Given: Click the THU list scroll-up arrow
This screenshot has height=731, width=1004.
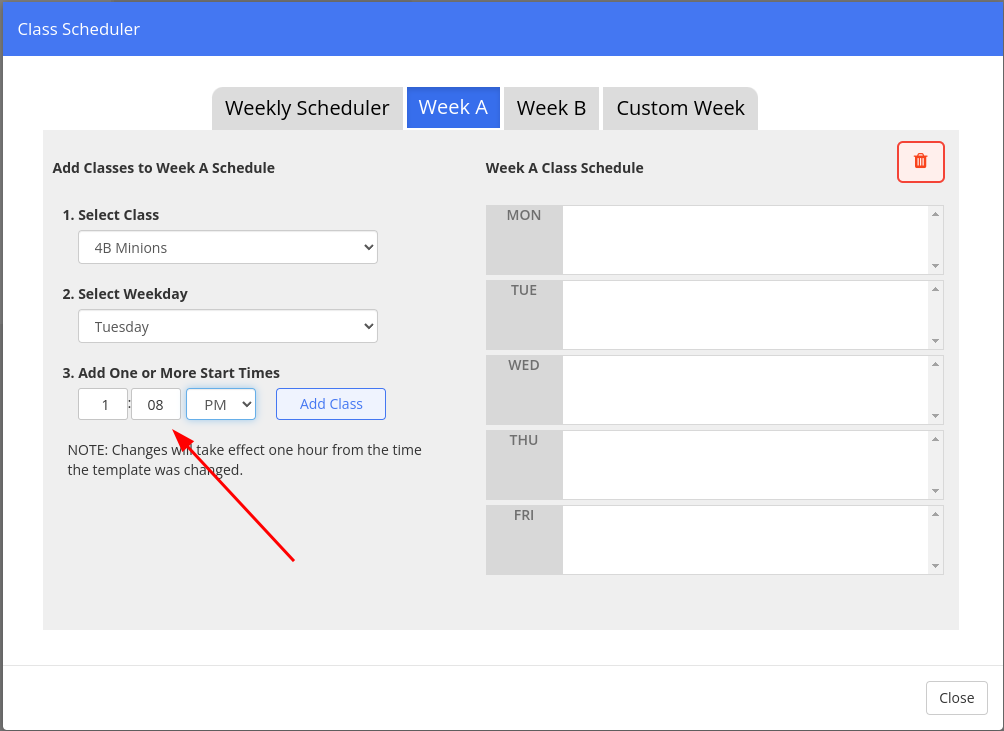Looking at the screenshot, I should (x=935, y=439).
